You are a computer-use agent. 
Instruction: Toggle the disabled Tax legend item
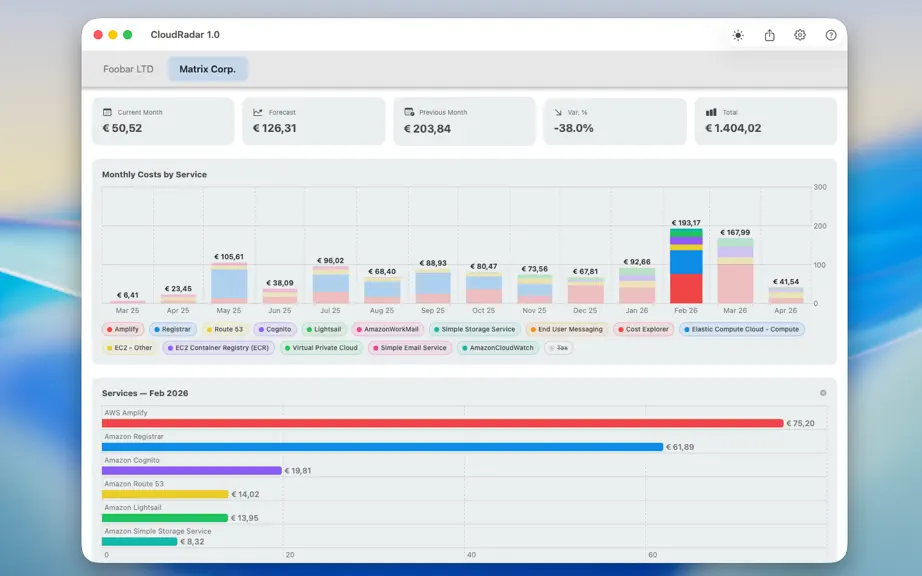tap(558, 347)
